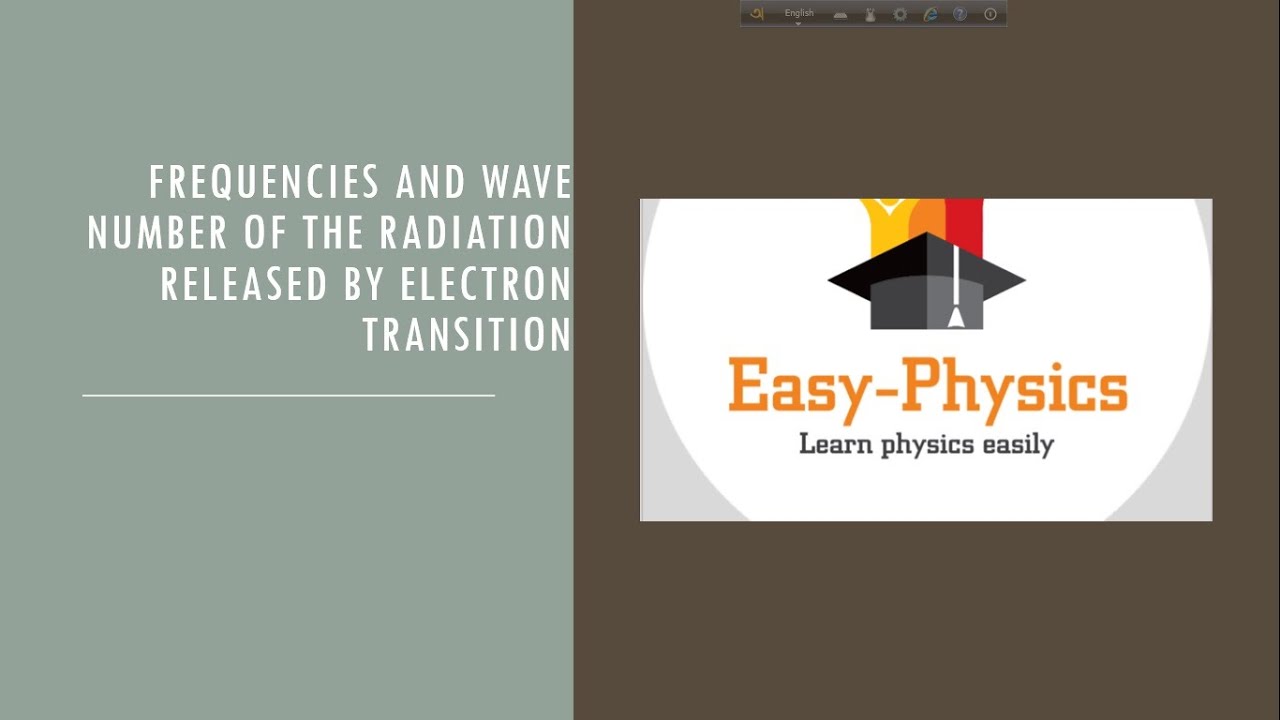Screen dimensions: 1280x720
Task: Open the help question mark icon
Action: coord(960,14)
